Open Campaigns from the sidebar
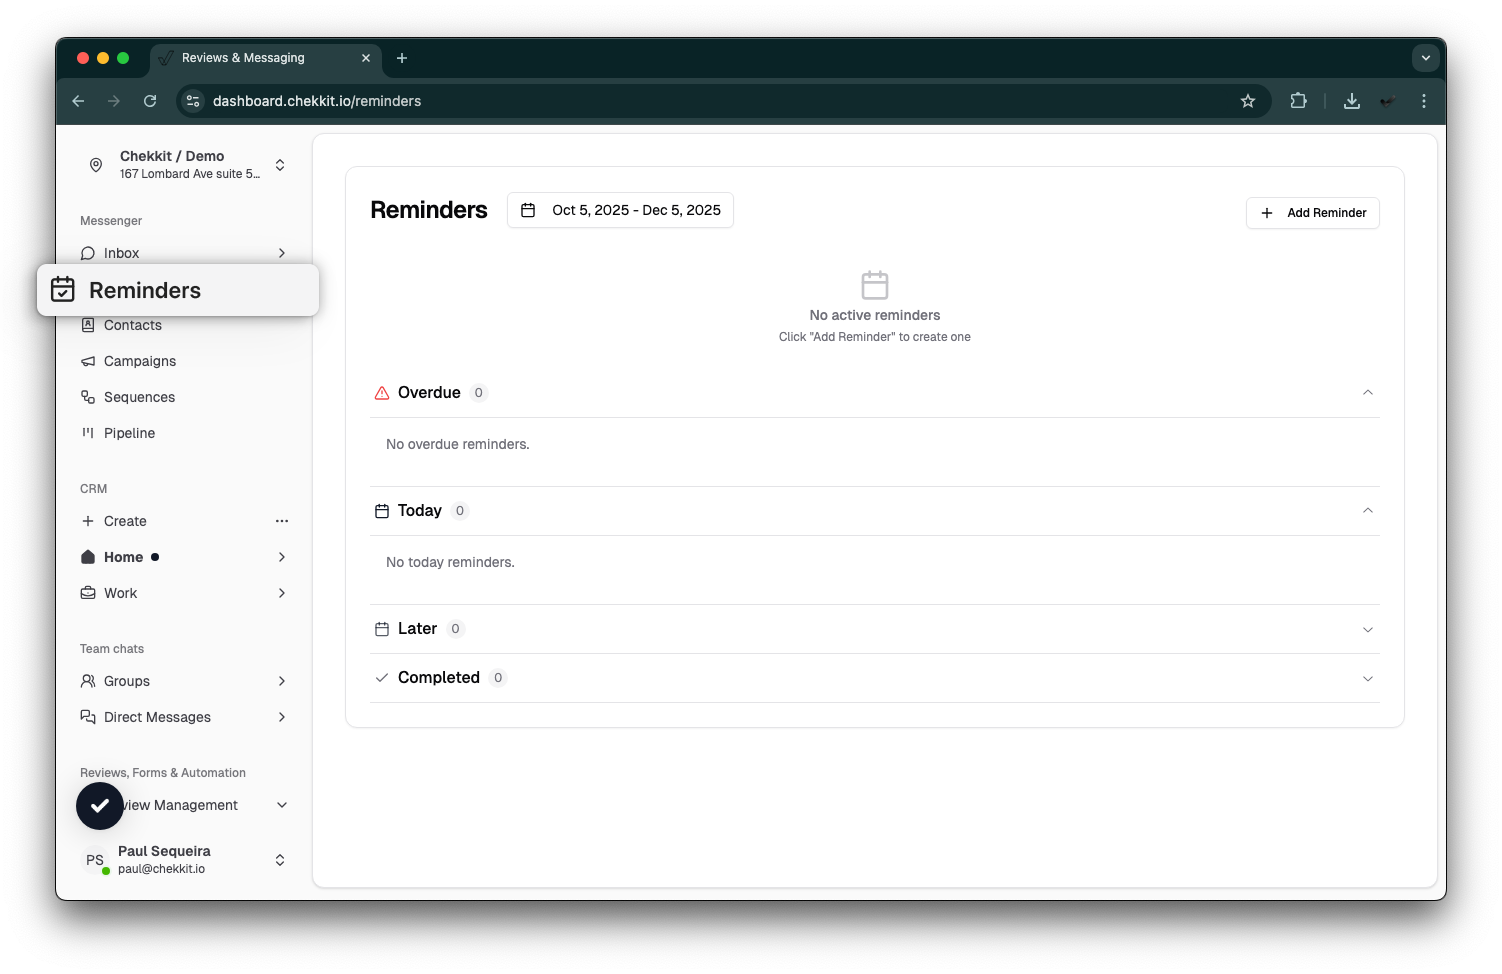This screenshot has width=1502, height=974. pyautogui.click(x=184, y=361)
